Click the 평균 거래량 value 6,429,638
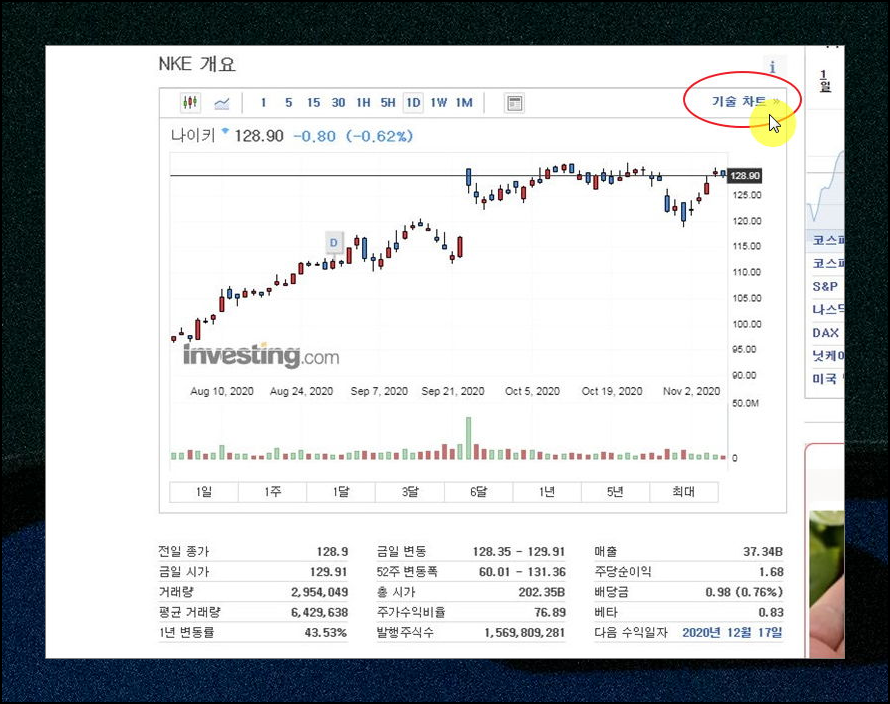Viewport: 890px width, 704px height. click(320, 613)
